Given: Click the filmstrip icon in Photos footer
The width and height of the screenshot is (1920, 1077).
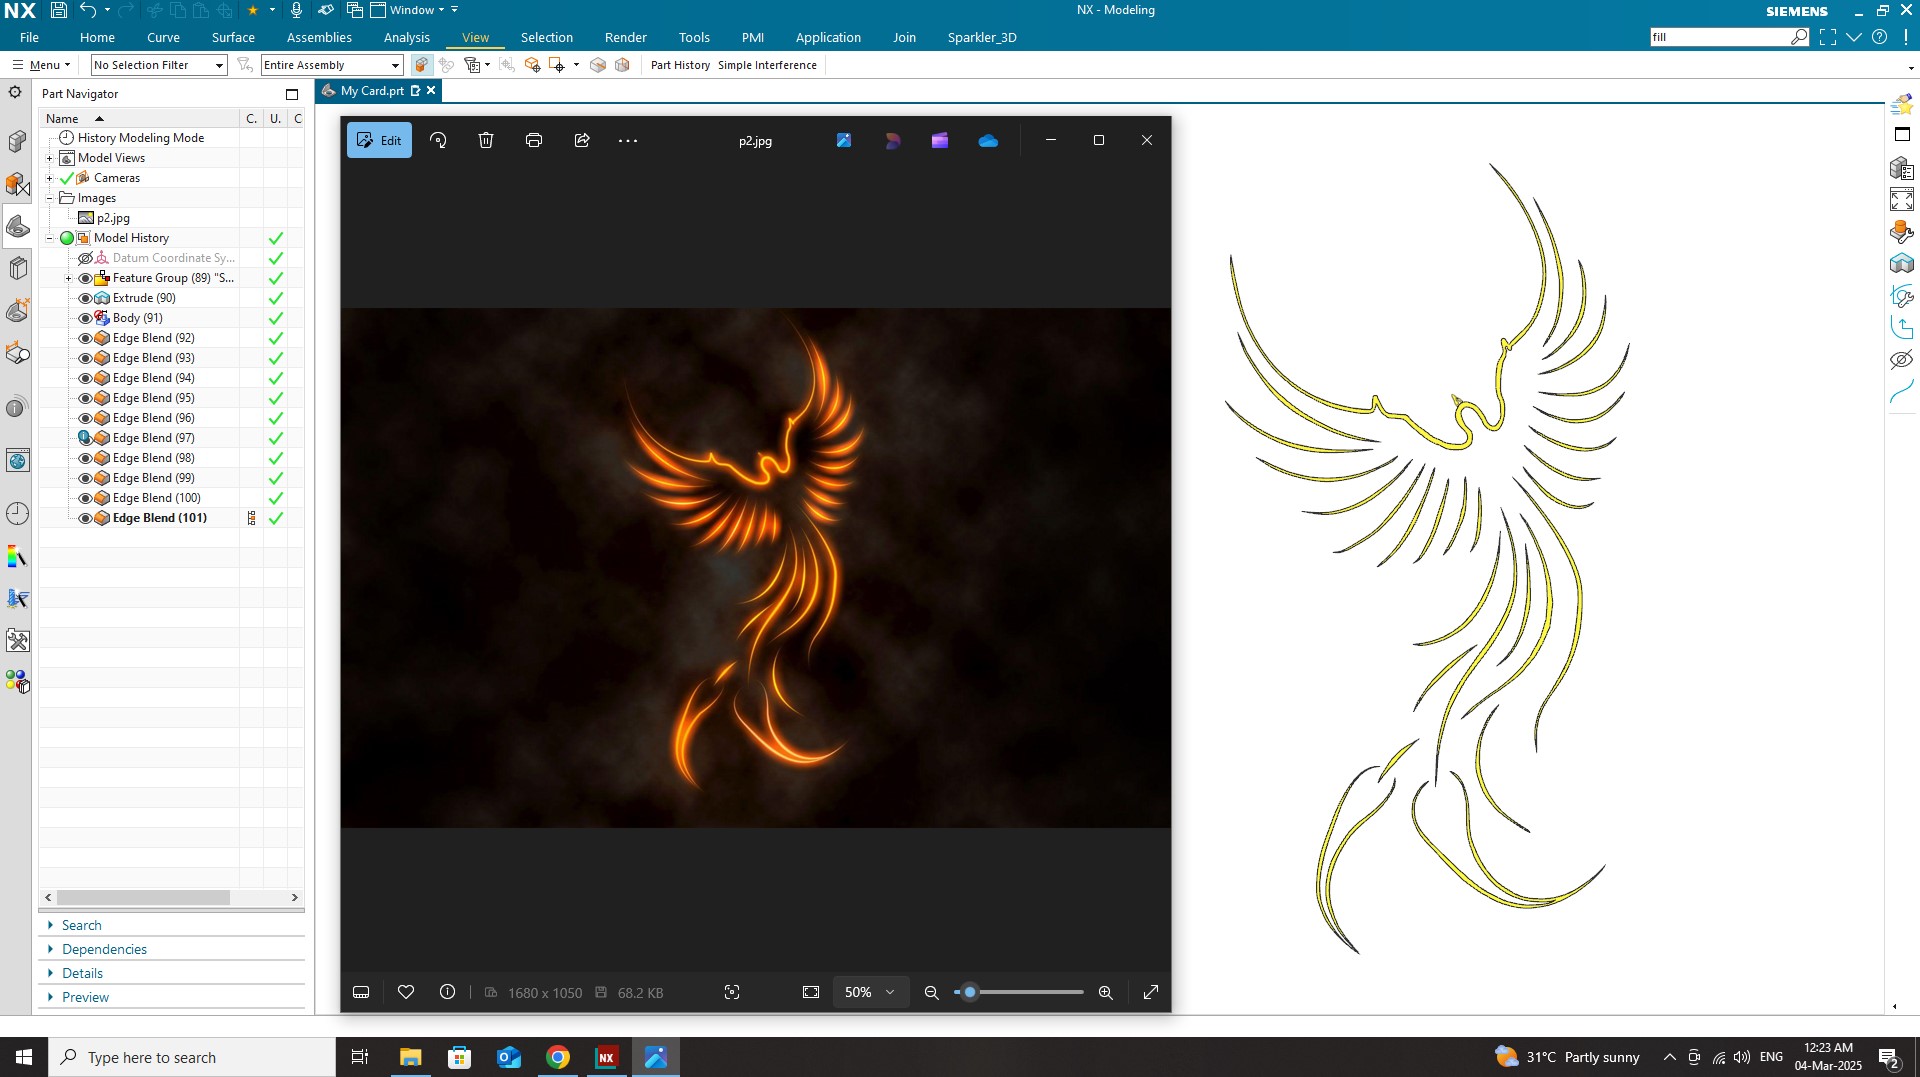Looking at the screenshot, I should point(362,992).
